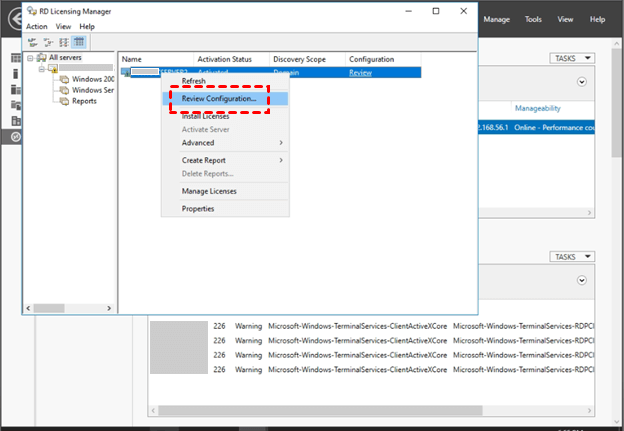Click the Review link in Configuration column
624x431 pixels.
point(358,73)
